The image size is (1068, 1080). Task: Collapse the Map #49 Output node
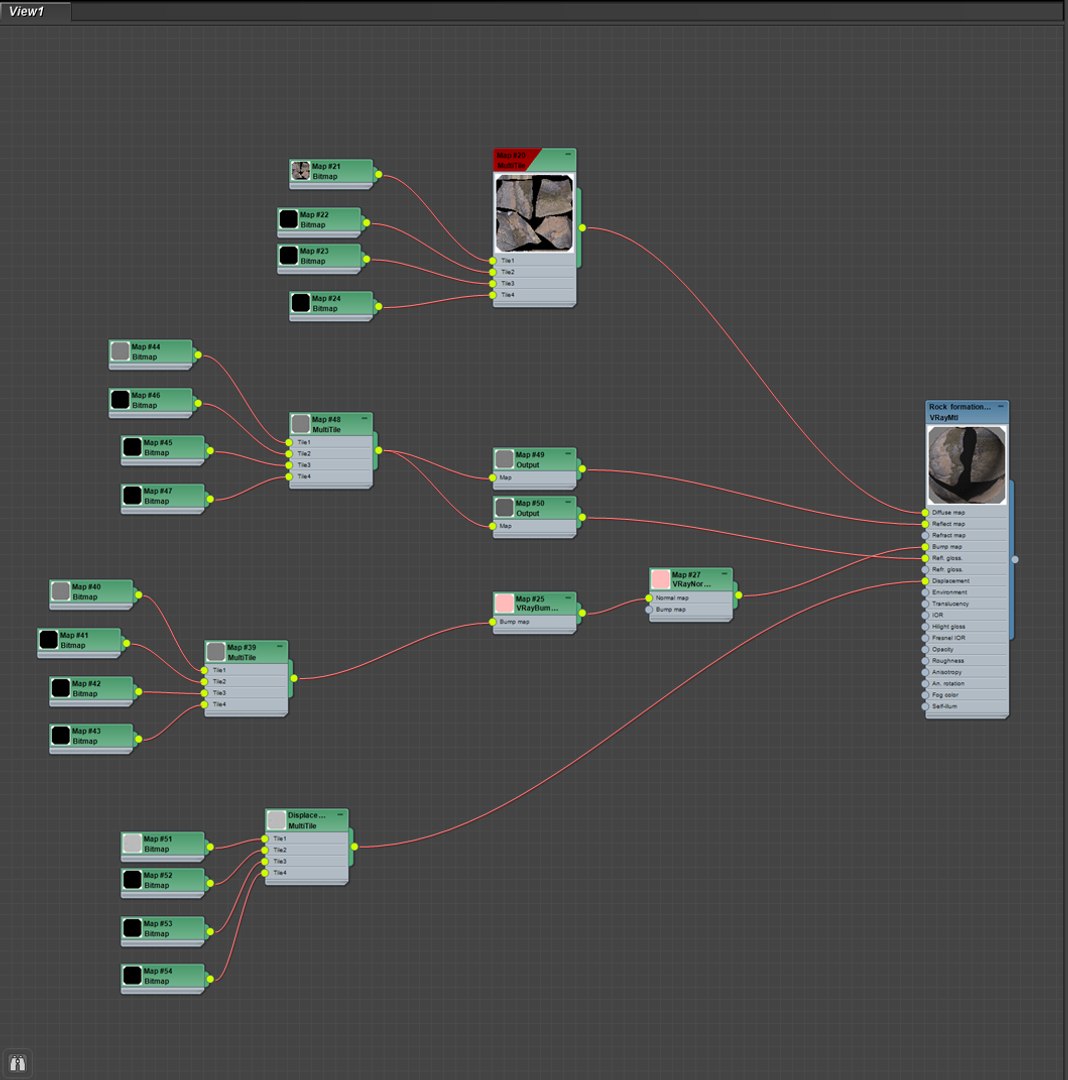568,453
